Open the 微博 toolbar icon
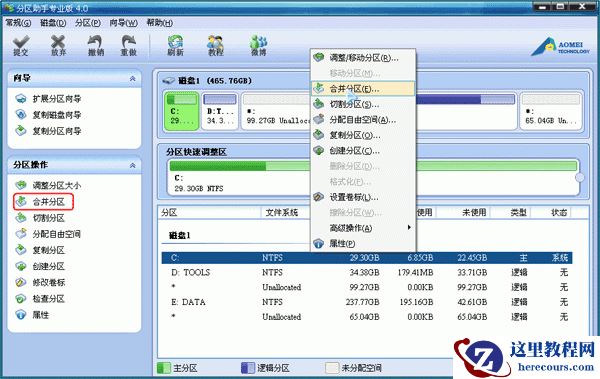This screenshot has width=600, height=379. [x=258, y=46]
